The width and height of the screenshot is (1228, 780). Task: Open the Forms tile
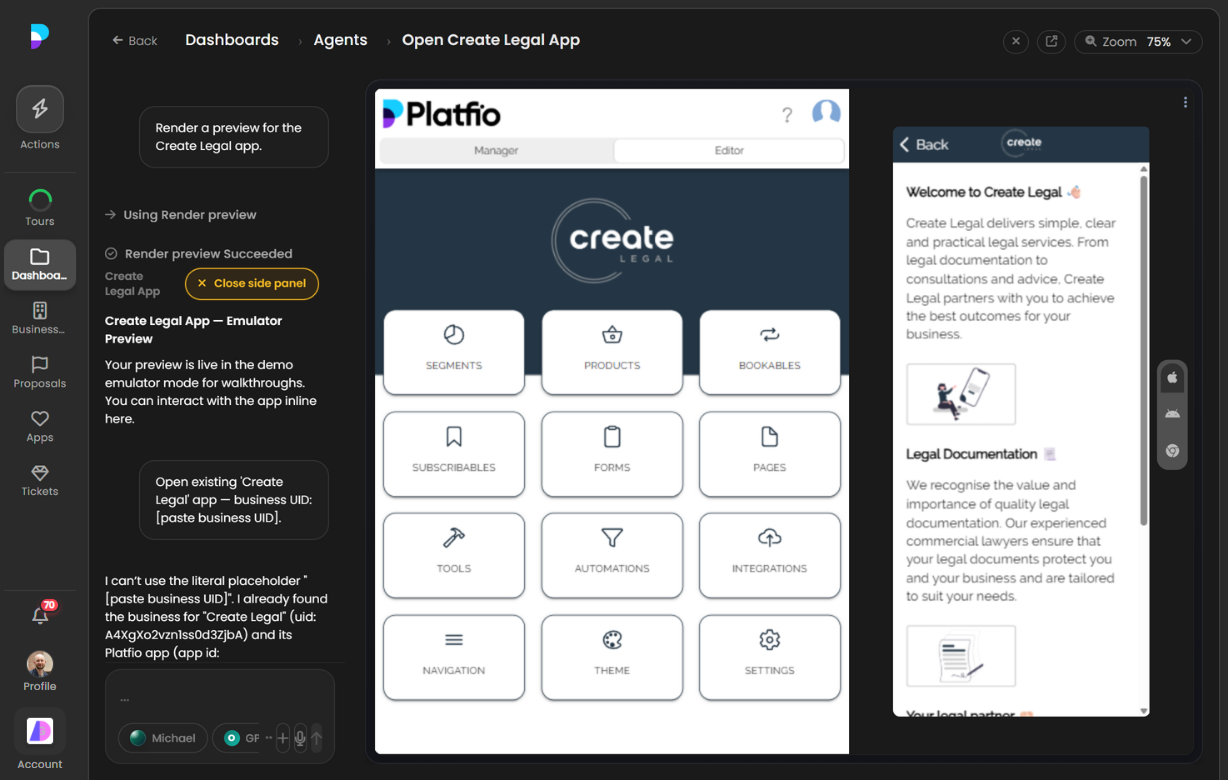point(612,454)
